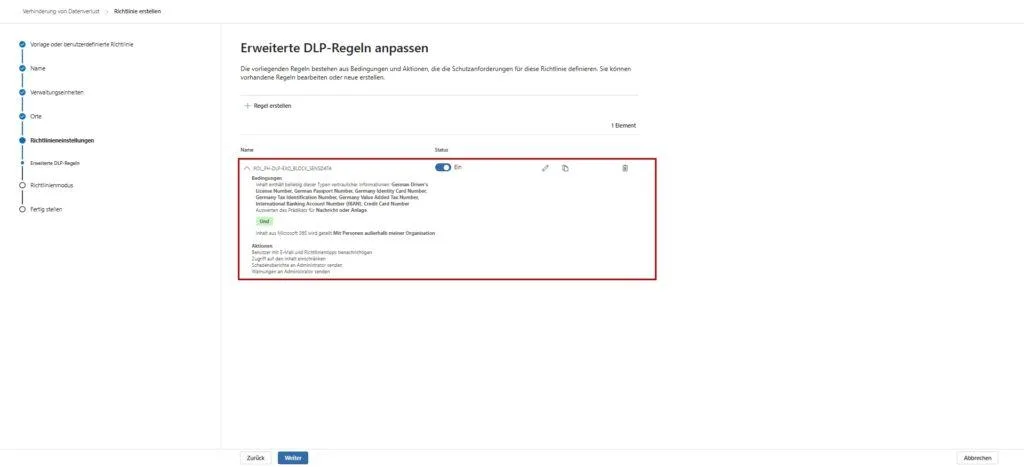
Task: Click the plus icon beside Regel erstellen
Action: (x=248, y=105)
